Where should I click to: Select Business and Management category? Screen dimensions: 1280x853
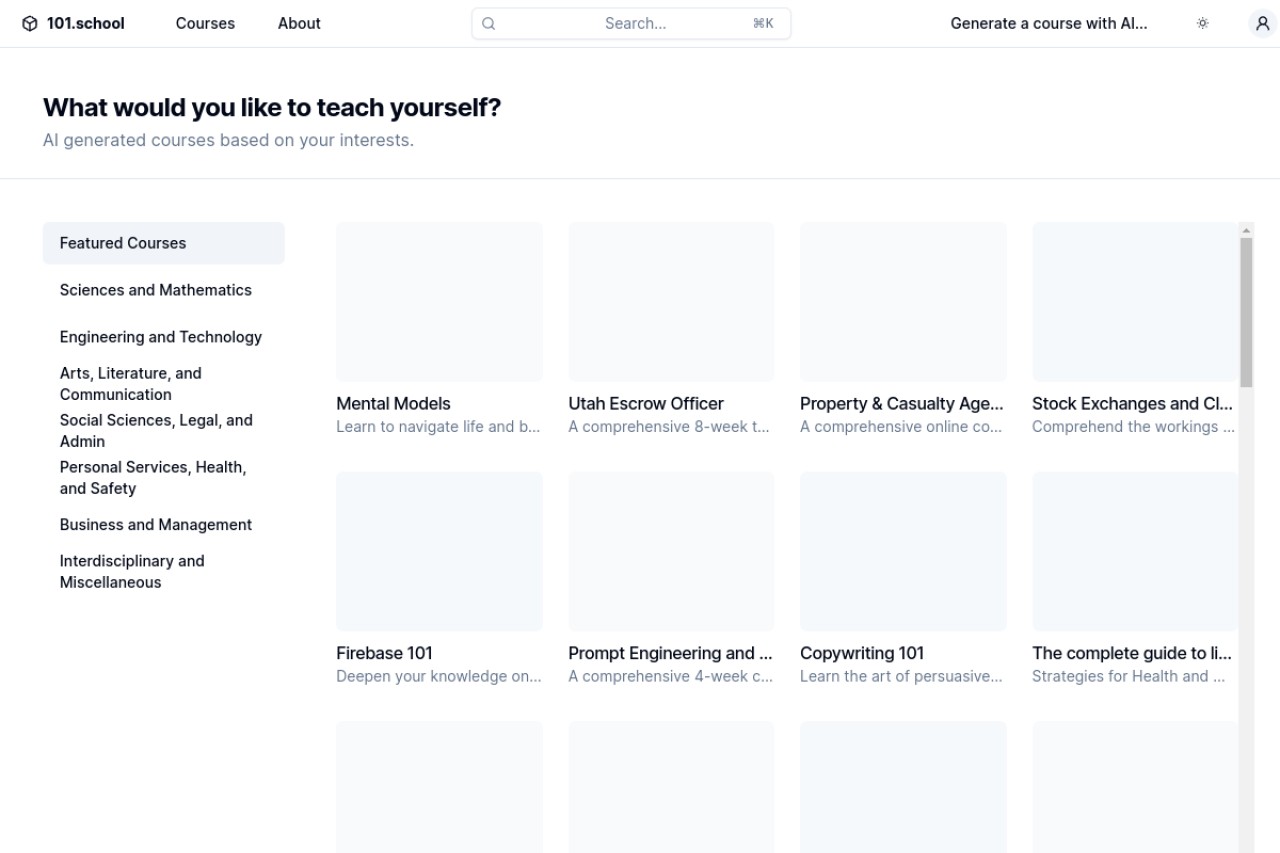point(164,525)
